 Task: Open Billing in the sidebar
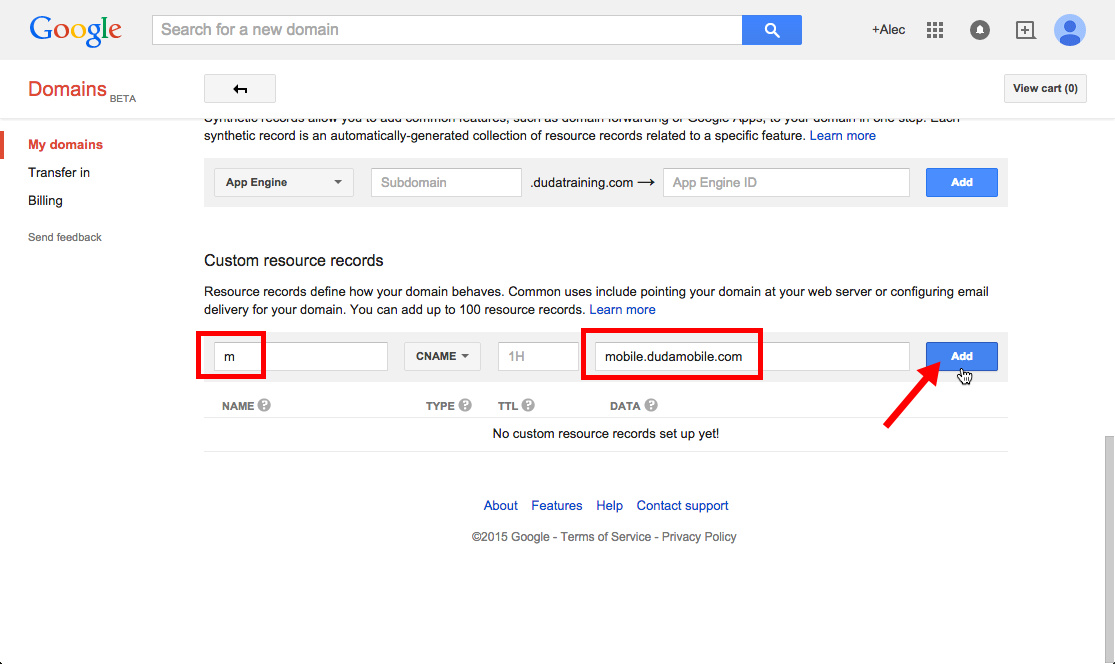coord(46,200)
